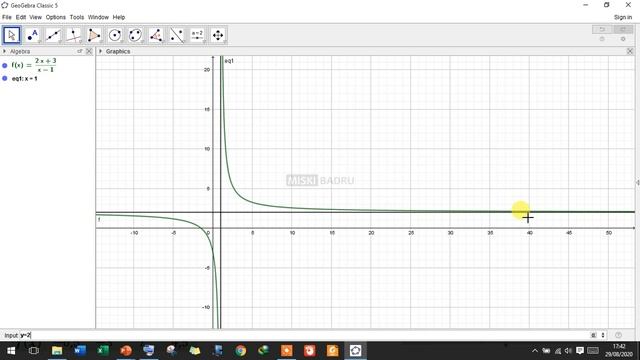This screenshot has height=360, width=640.
Task: Expand the Graphics style bar triangle
Action: pyautogui.click(x=100, y=51)
